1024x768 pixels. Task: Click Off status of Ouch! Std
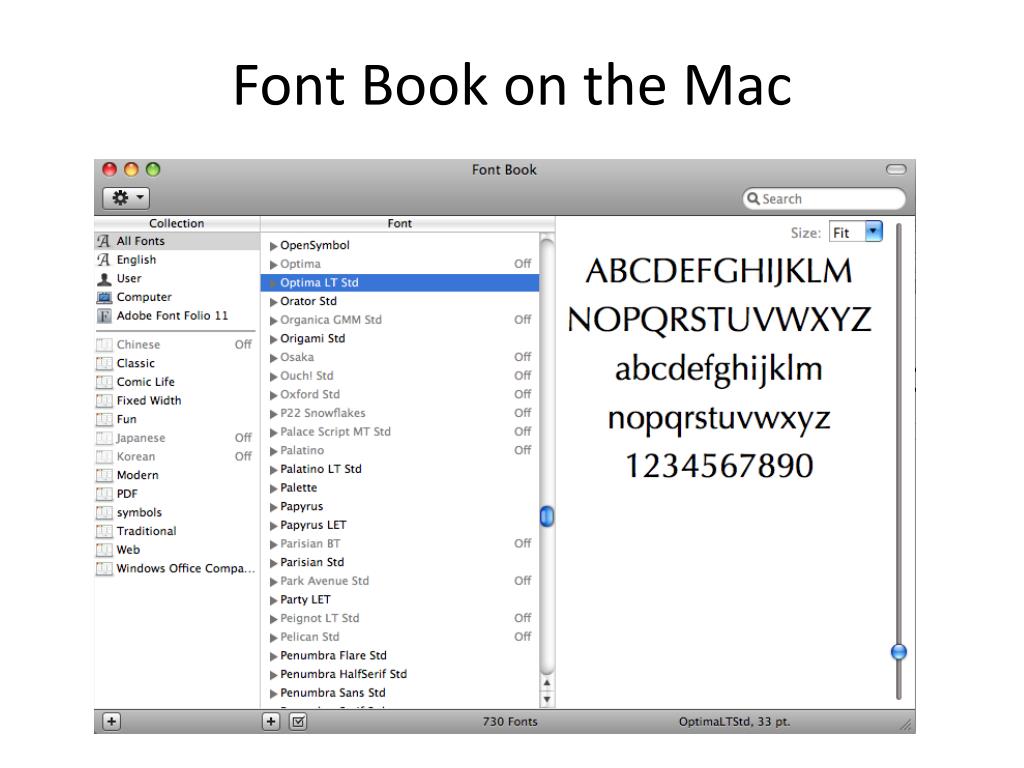(x=522, y=376)
